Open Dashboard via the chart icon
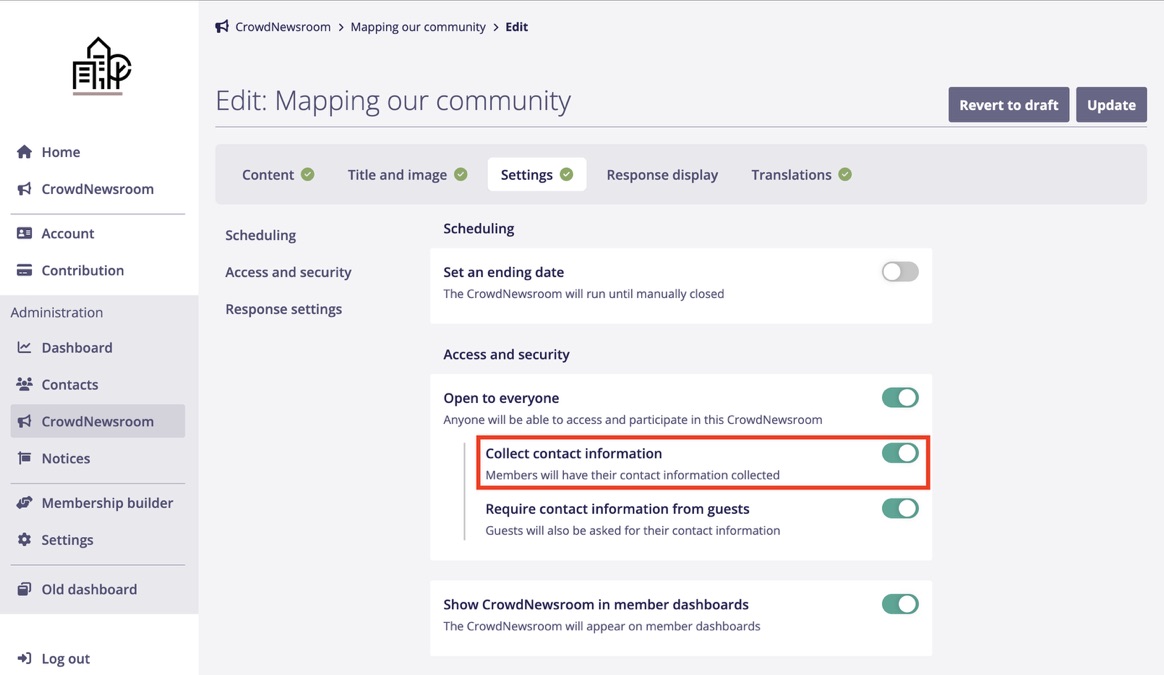Screen dimensions: 1164x675 coord(24,347)
